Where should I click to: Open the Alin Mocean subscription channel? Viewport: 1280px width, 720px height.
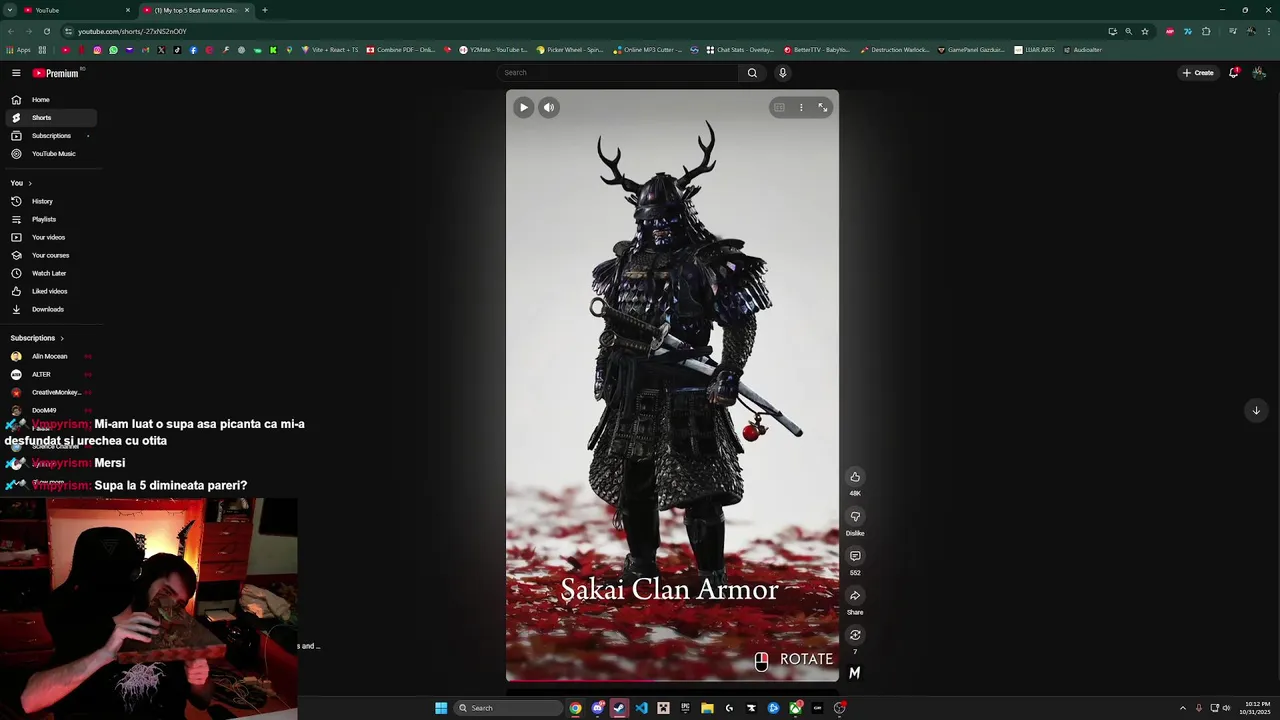(x=50, y=356)
